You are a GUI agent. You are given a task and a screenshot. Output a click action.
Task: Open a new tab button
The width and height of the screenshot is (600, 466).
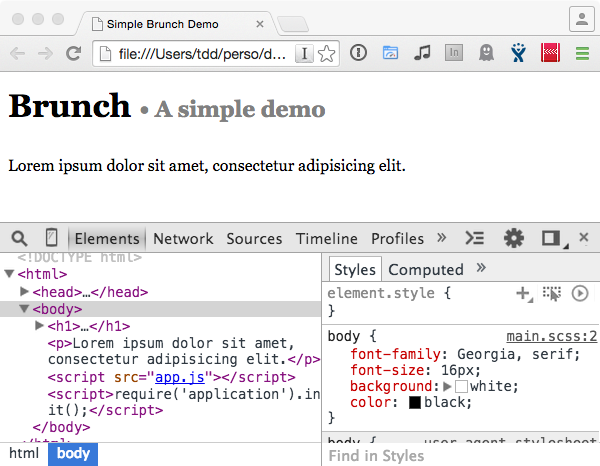click(x=293, y=24)
